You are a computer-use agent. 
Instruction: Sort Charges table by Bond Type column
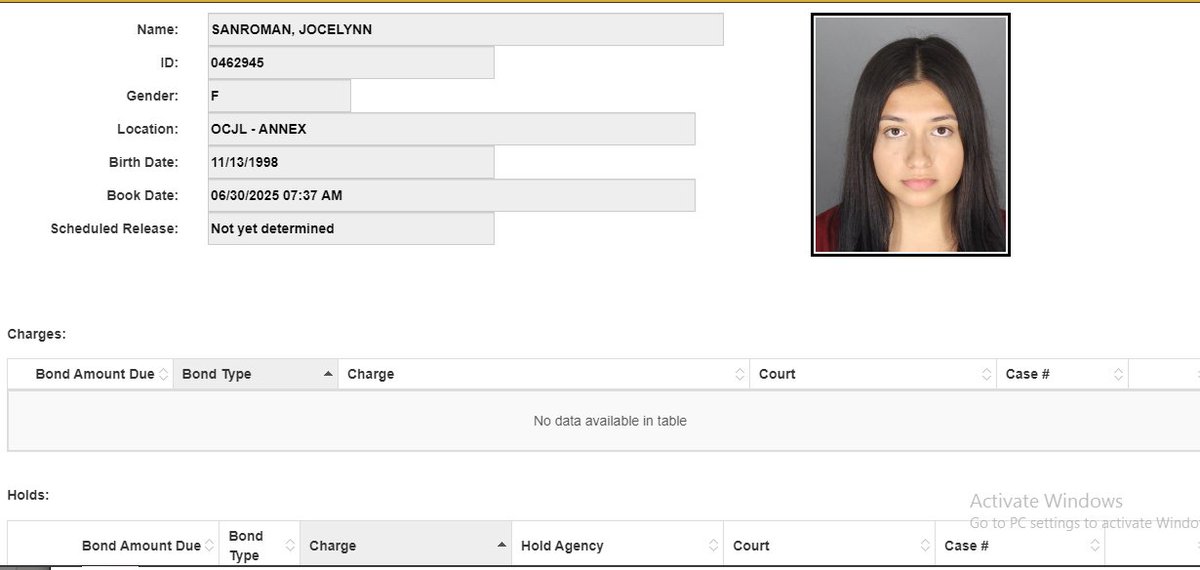[x=256, y=374]
